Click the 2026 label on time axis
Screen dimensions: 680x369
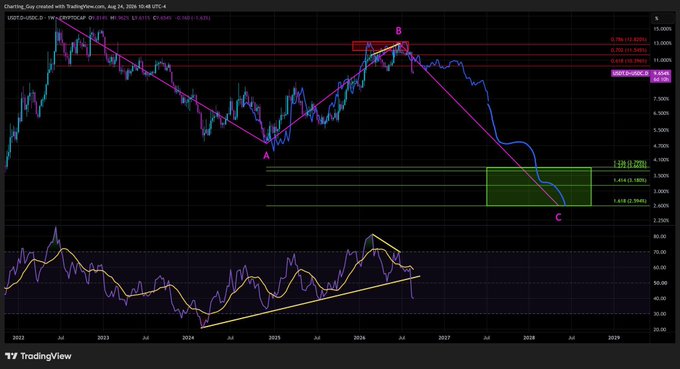[x=359, y=337]
